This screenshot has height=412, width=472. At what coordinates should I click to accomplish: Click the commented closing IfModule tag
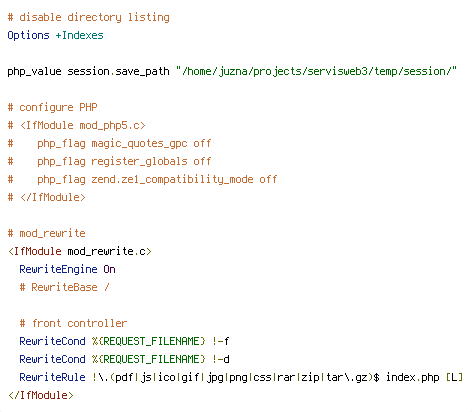point(46,197)
